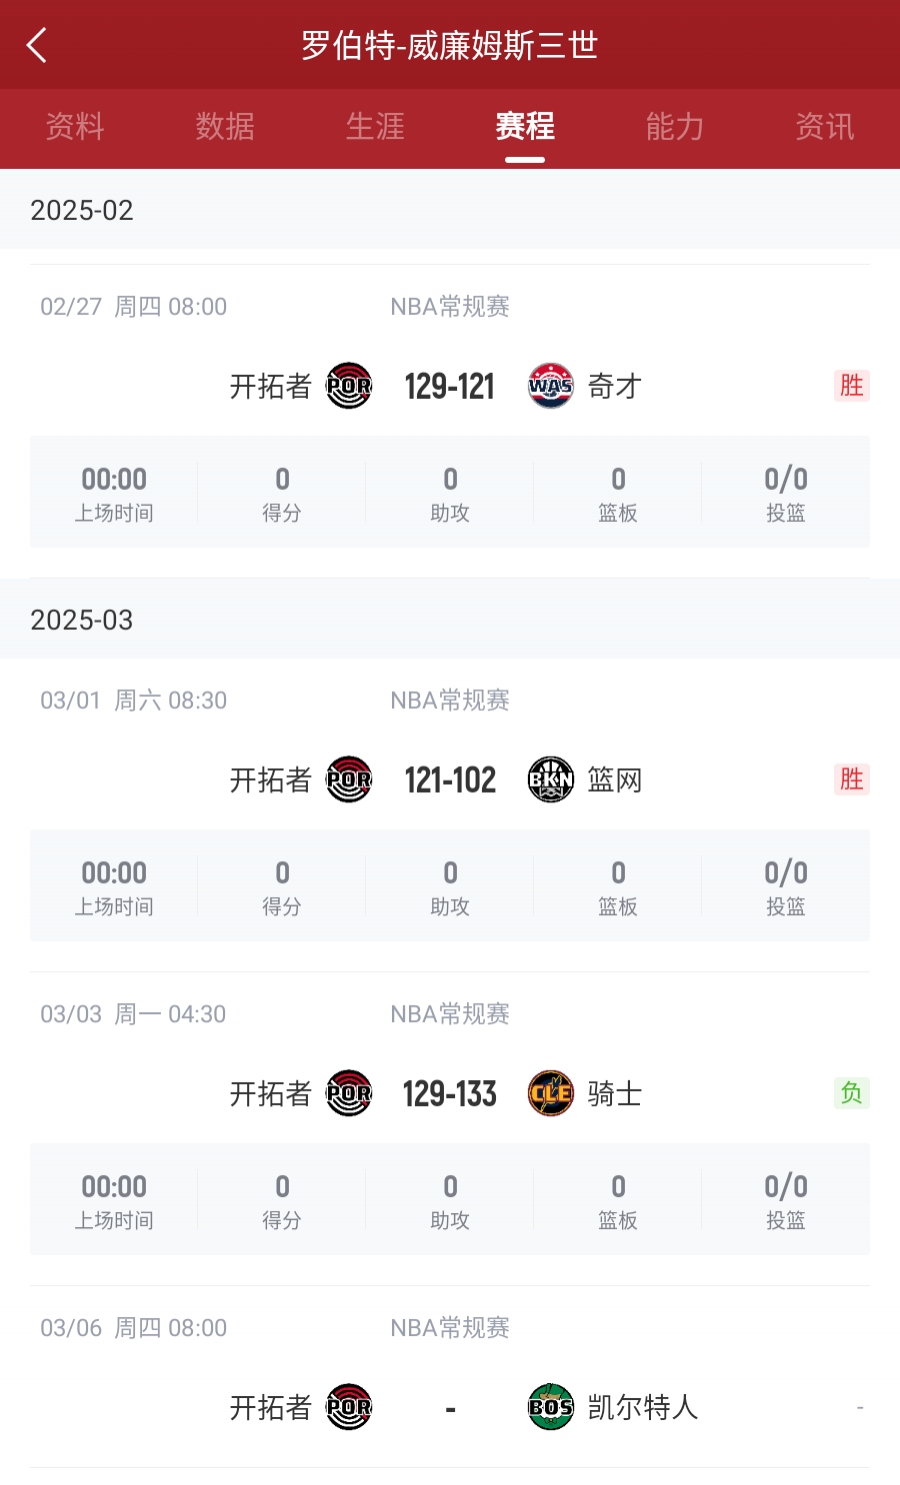
Task: Select the 能力 tab
Action: [675, 127]
